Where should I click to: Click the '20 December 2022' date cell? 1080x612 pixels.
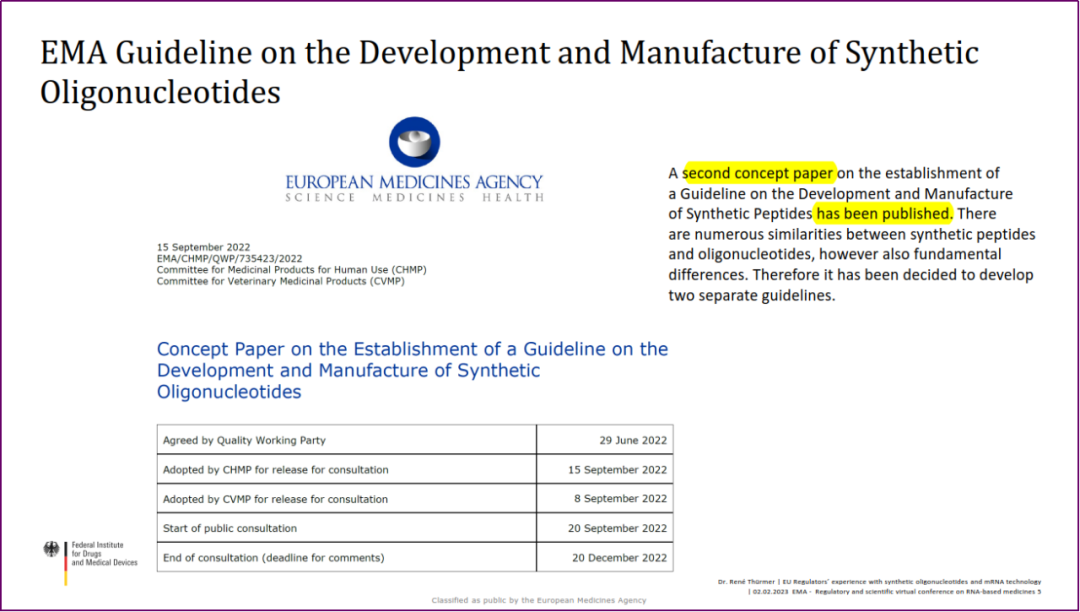click(x=605, y=558)
